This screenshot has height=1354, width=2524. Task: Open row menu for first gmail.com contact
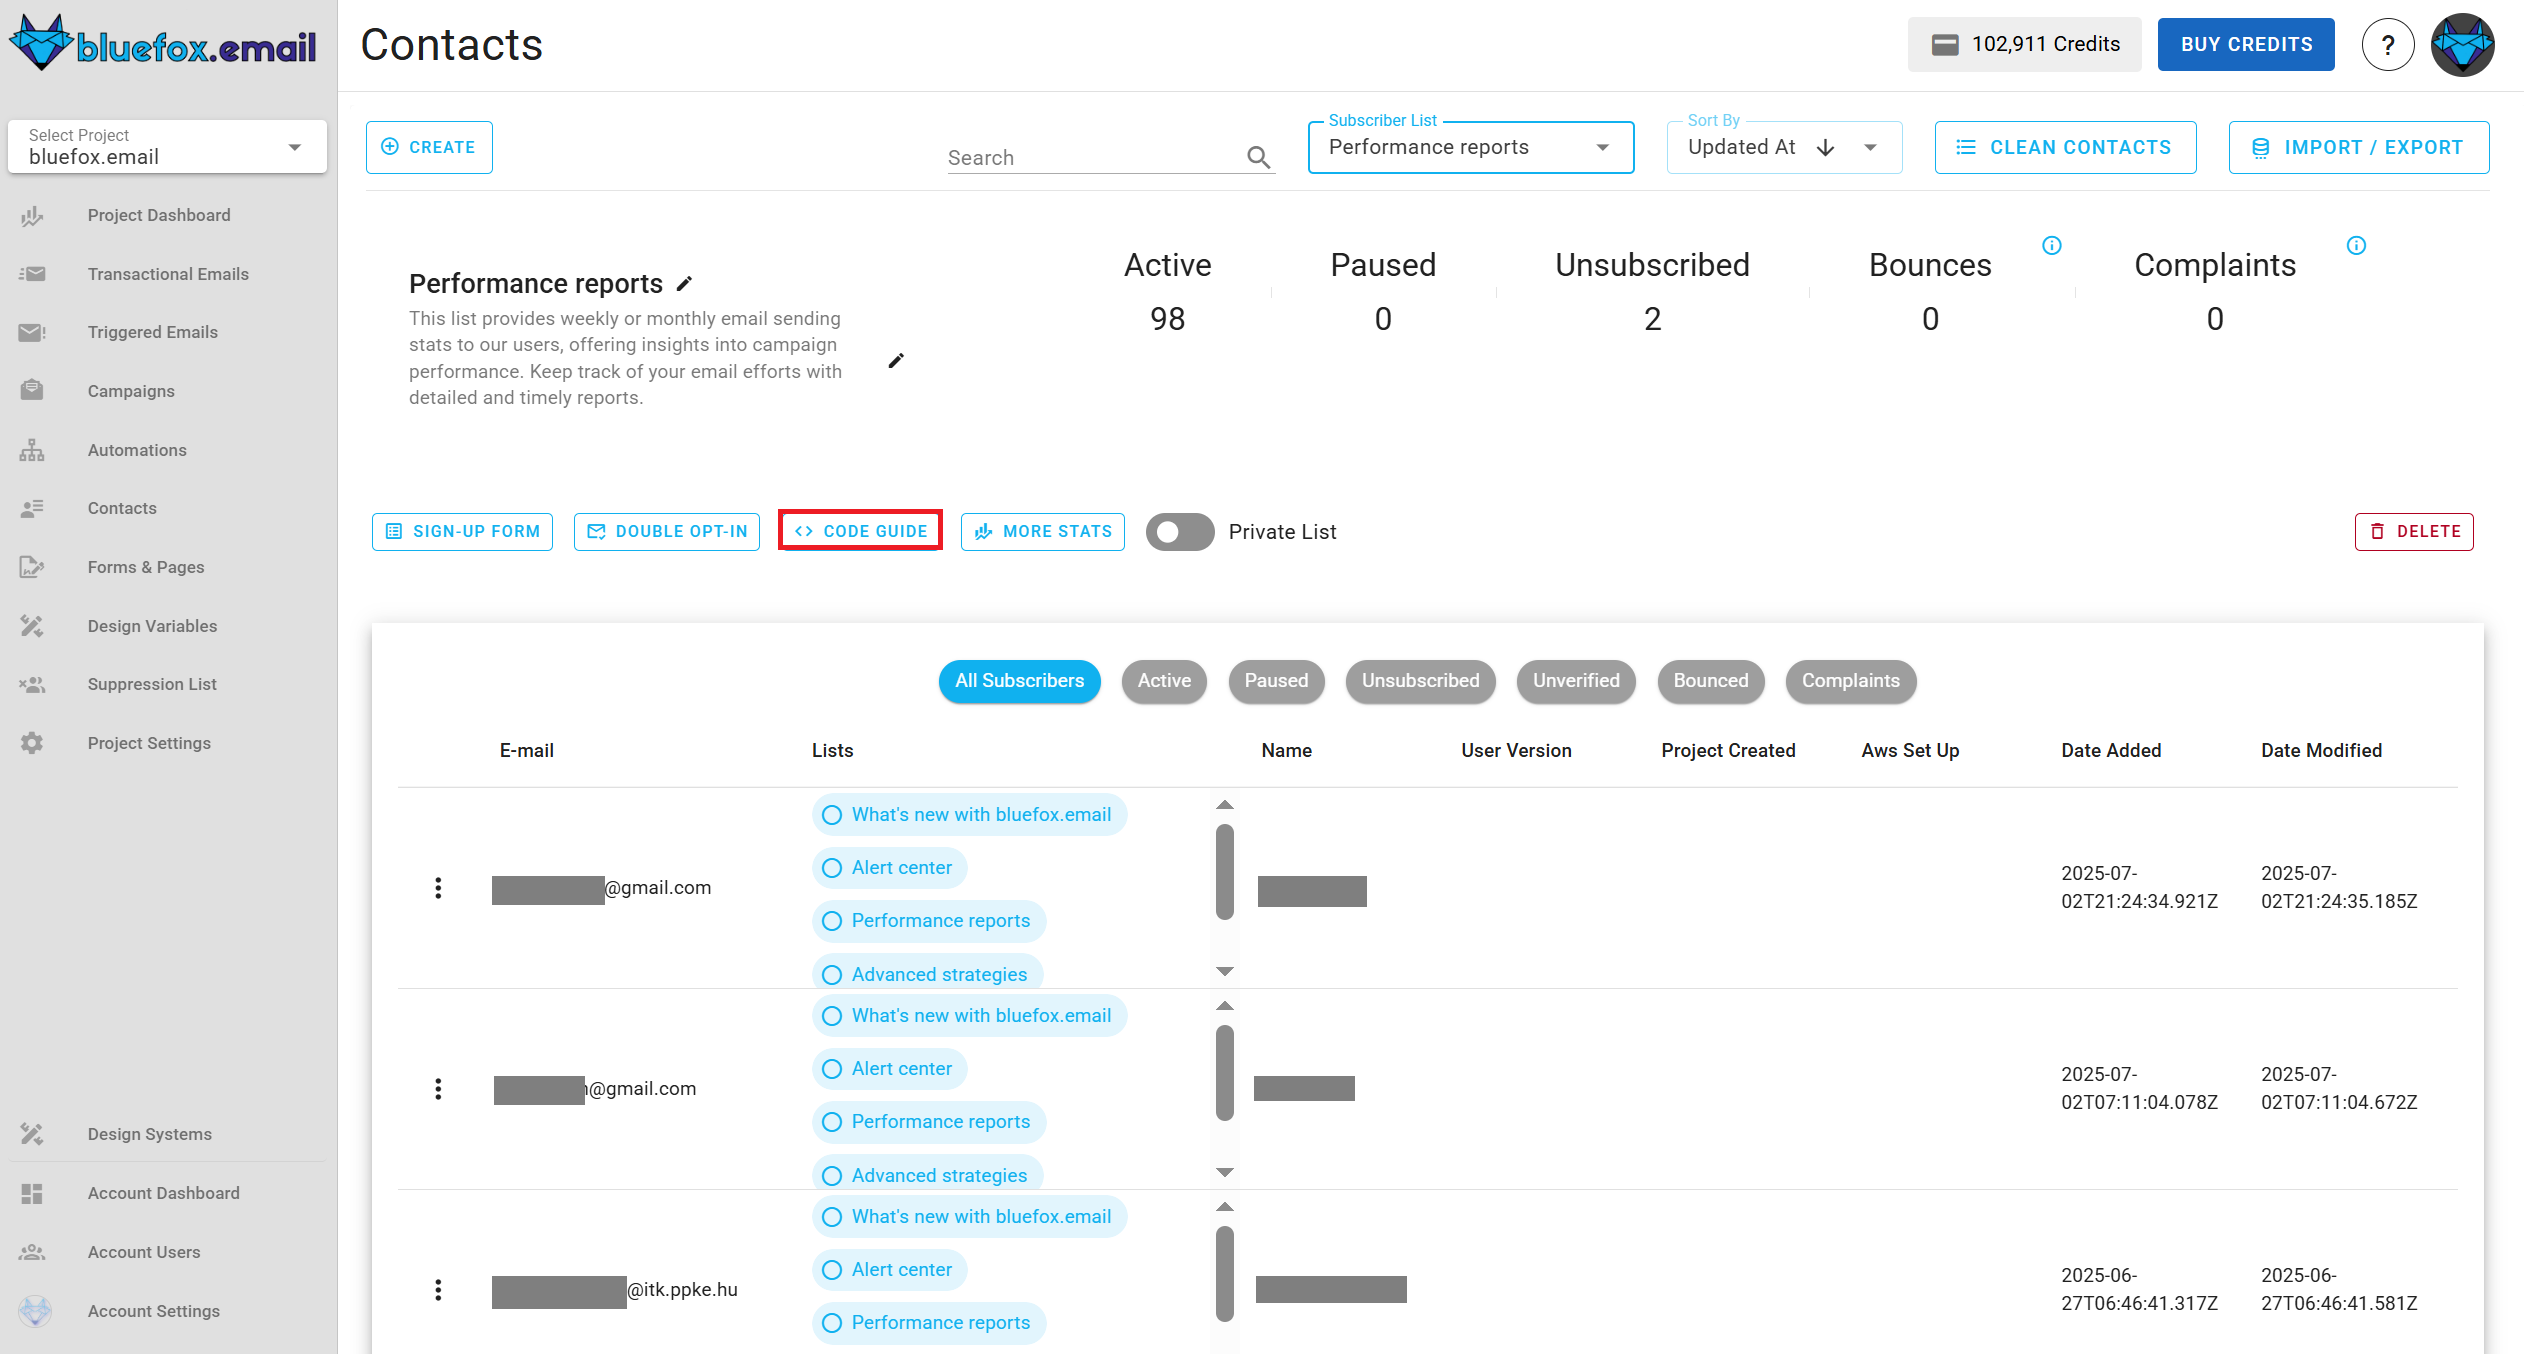(x=438, y=888)
